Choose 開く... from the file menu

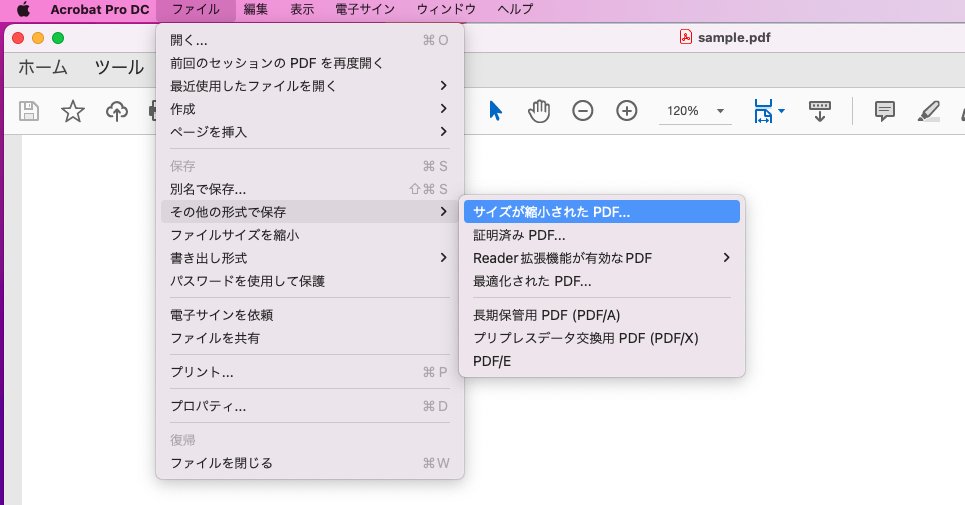[x=310, y=40]
